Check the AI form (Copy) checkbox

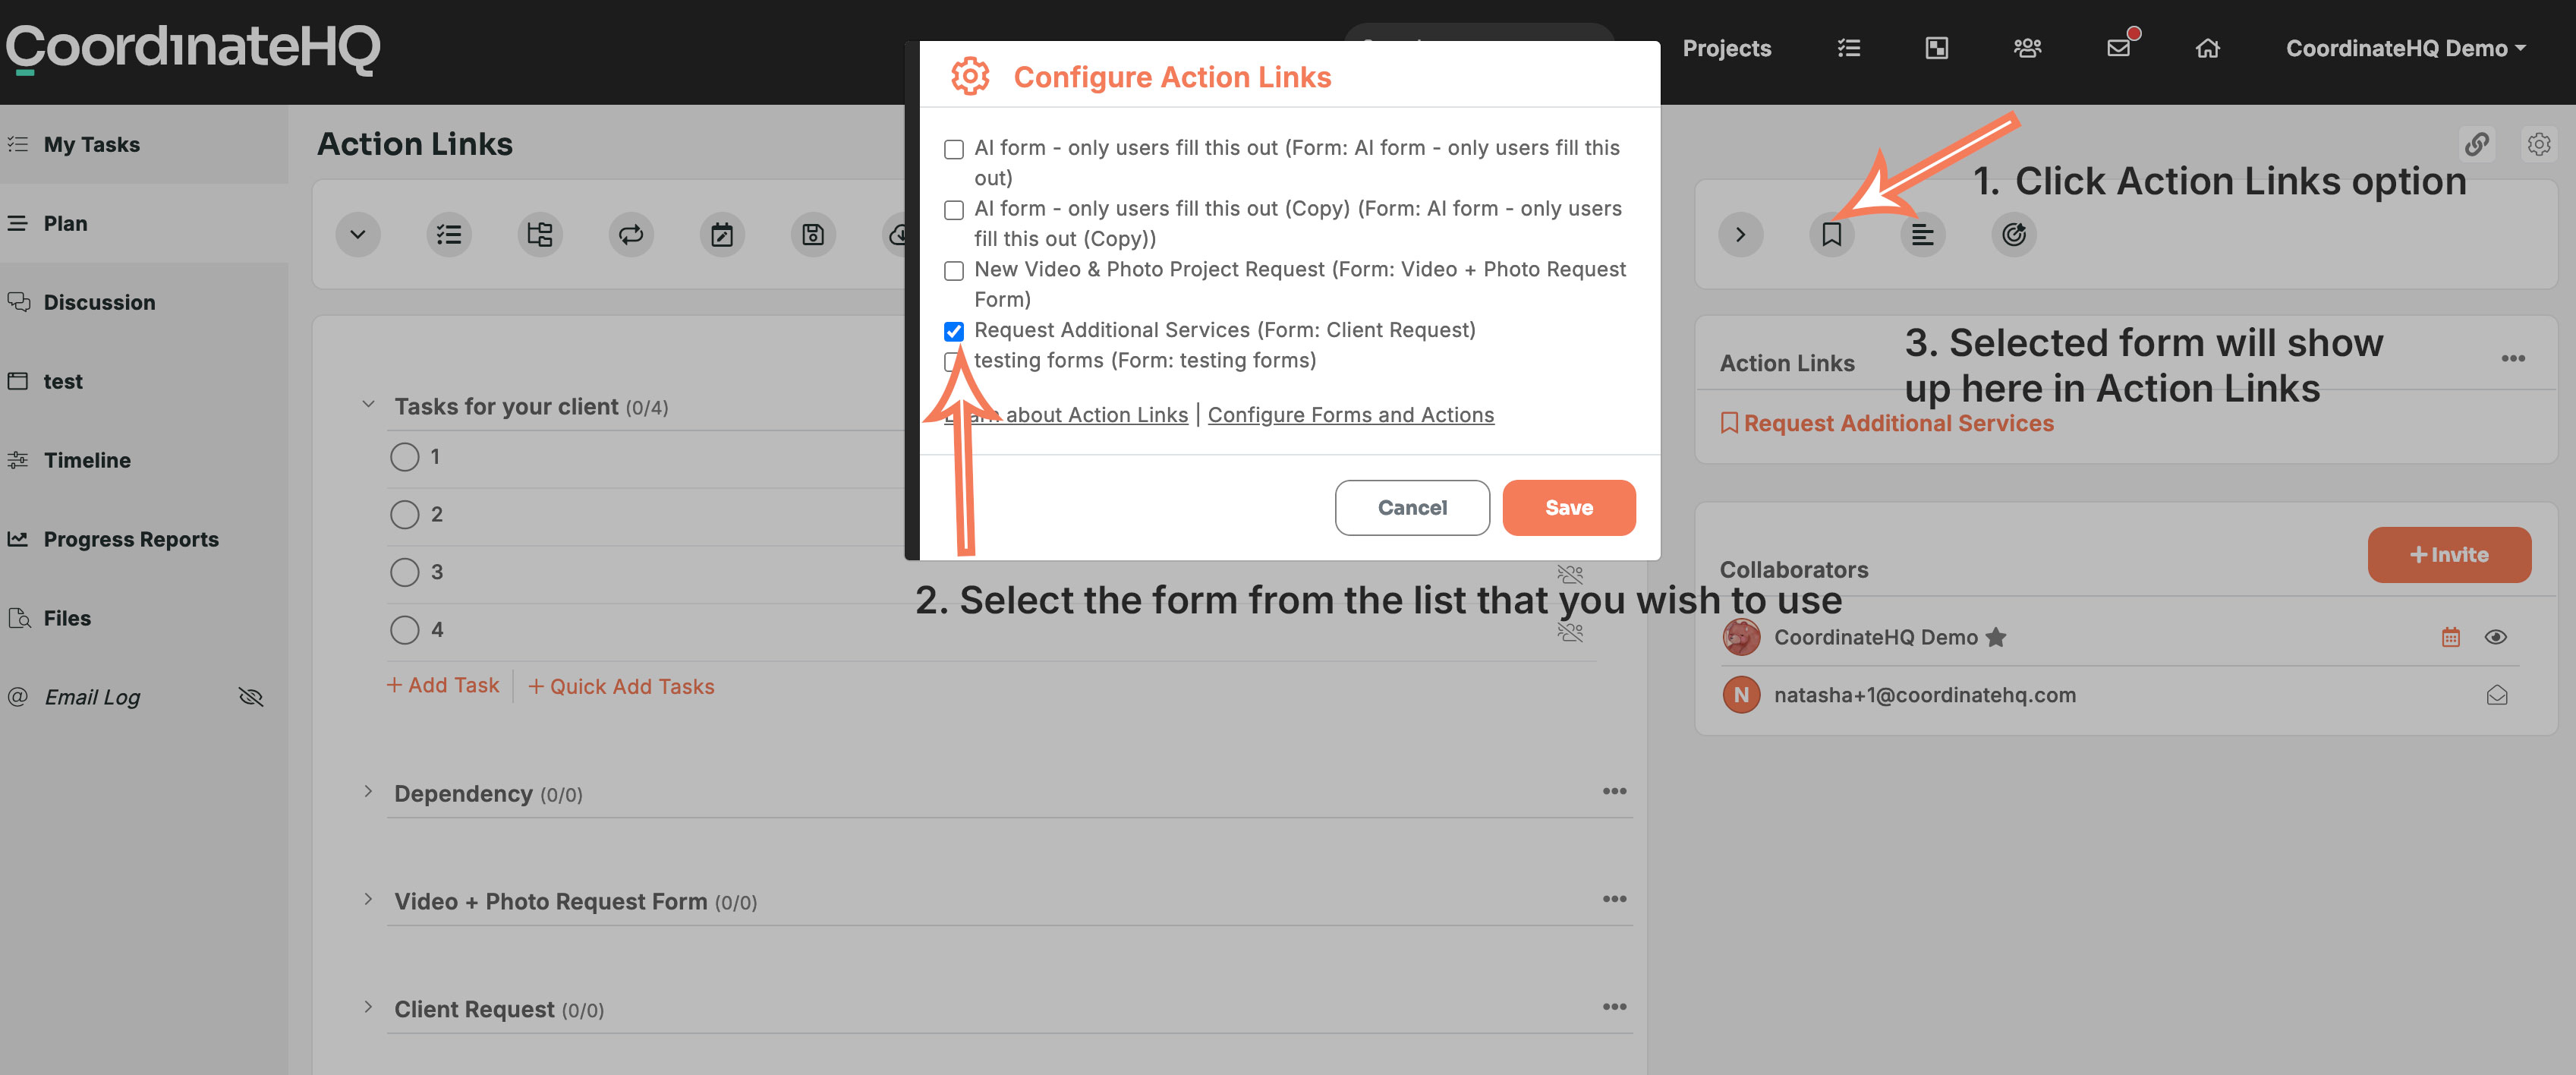[x=954, y=210]
